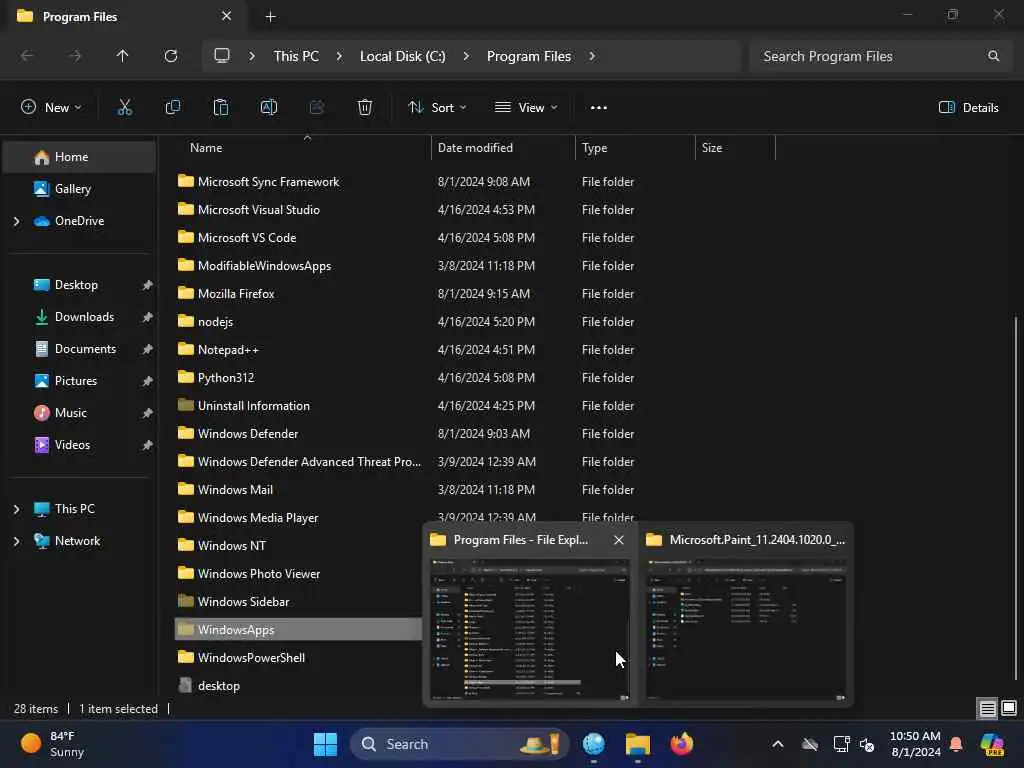Click the Copilot icon in taskbar

992,744
